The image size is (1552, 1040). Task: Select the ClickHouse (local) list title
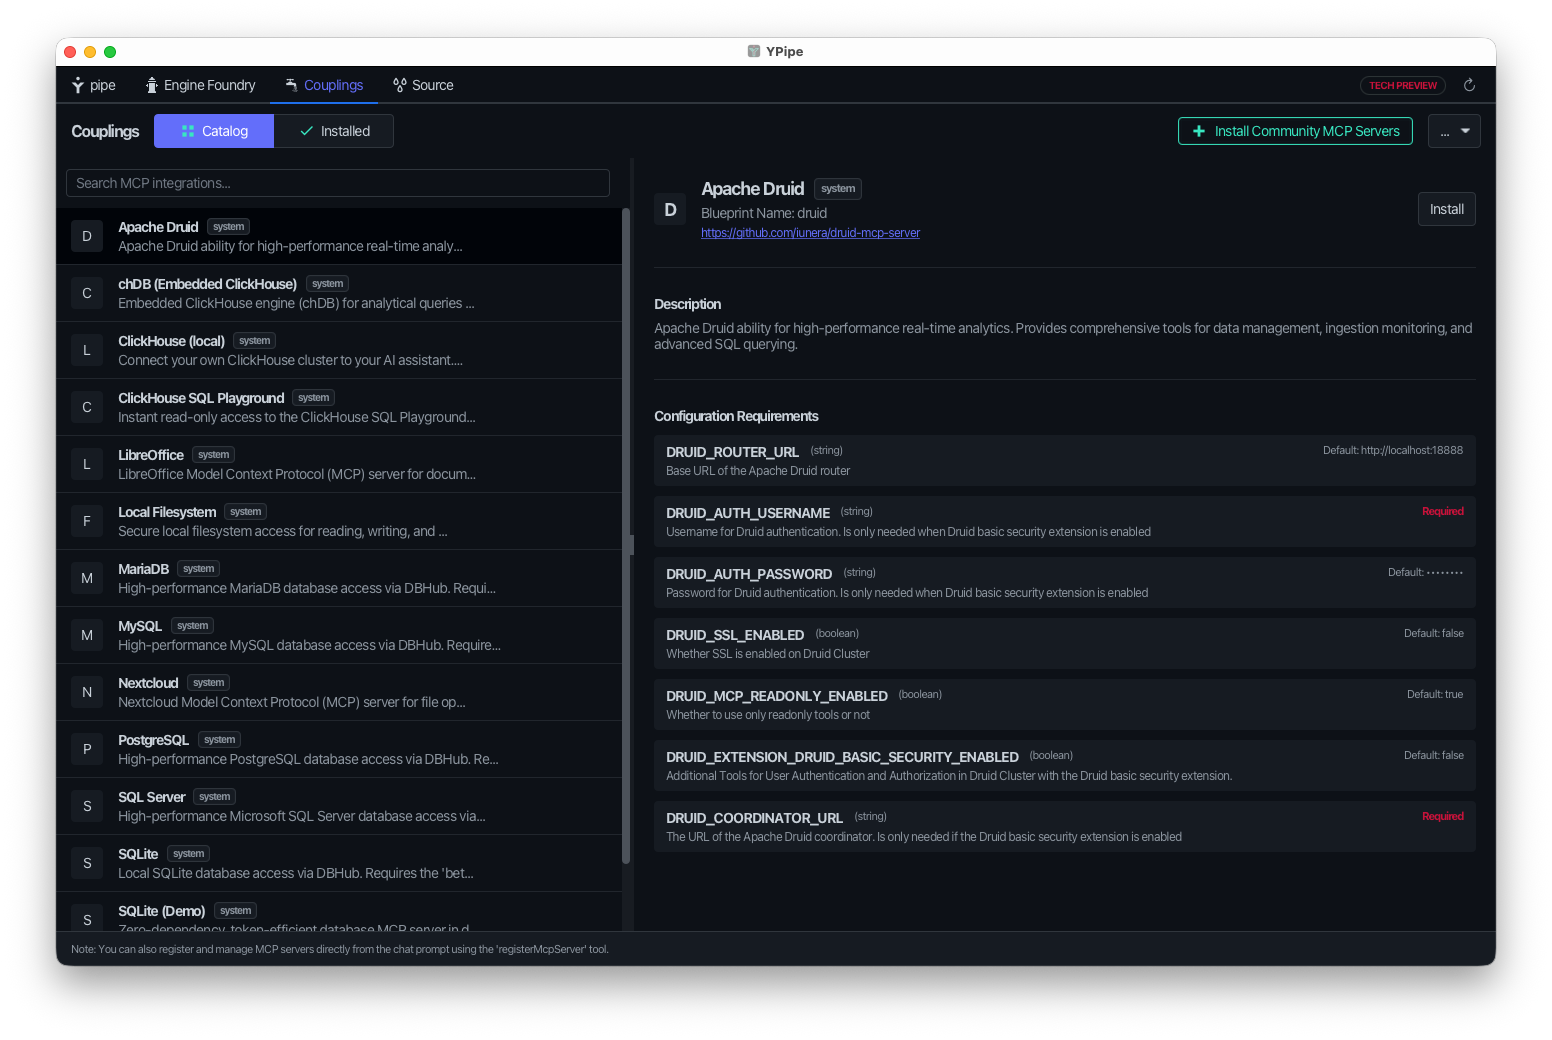(x=171, y=341)
